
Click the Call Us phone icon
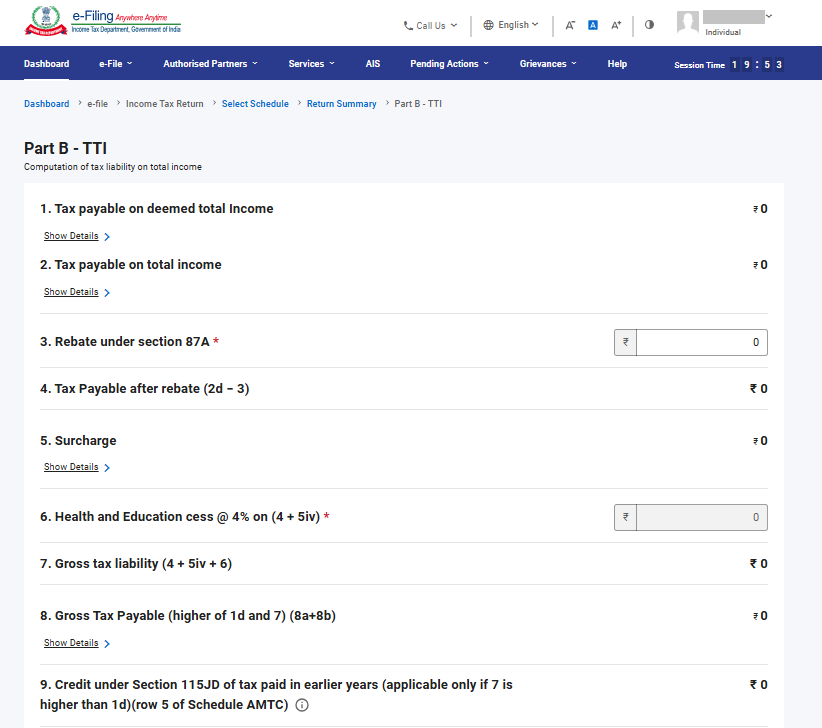pyautogui.click(x=408, y=25)
